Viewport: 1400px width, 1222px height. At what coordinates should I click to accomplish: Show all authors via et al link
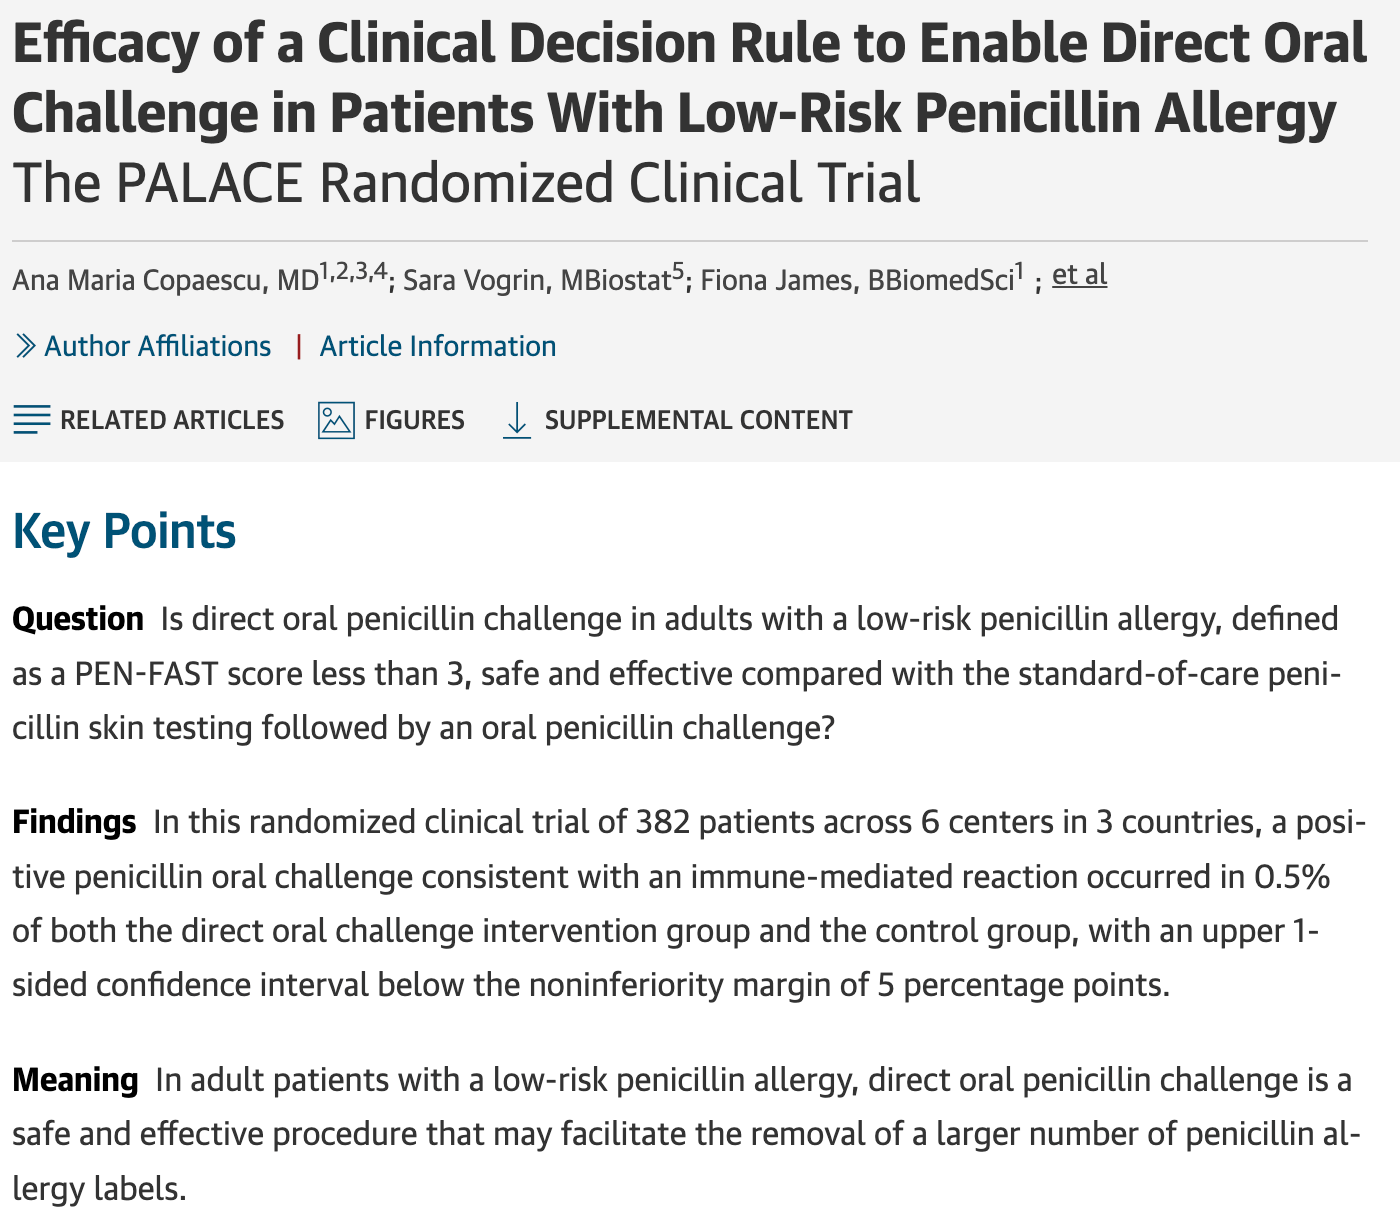click(1079, 275)
